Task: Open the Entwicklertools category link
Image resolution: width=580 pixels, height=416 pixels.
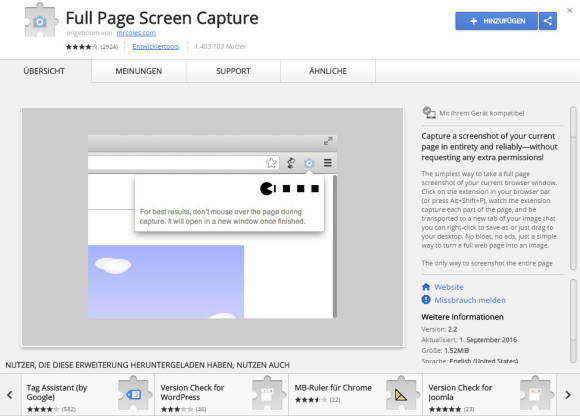Action: click(x=156, y=47)
